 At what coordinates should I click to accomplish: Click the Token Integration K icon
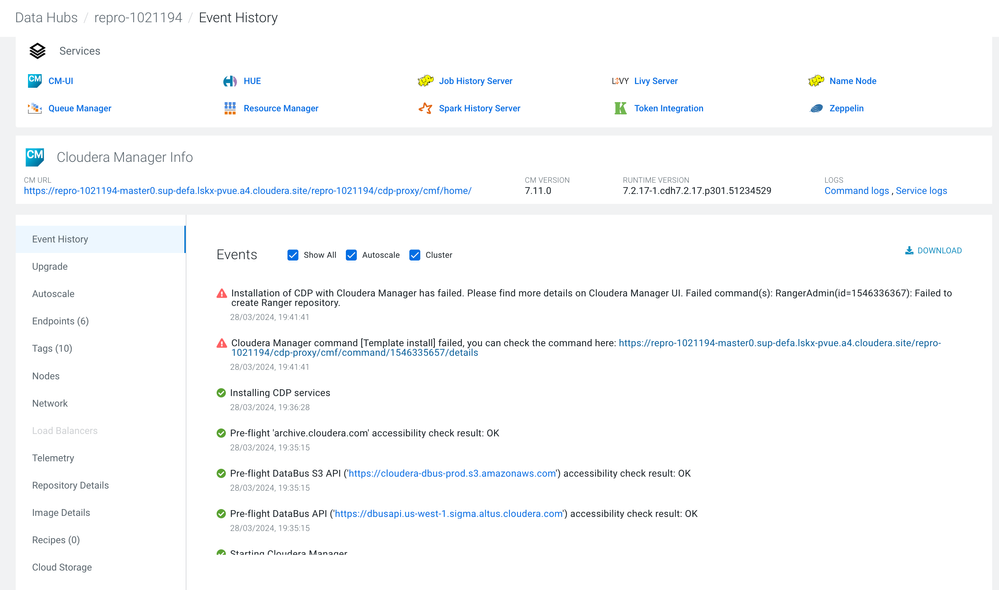pyautogui.click(x=621, y=108)
